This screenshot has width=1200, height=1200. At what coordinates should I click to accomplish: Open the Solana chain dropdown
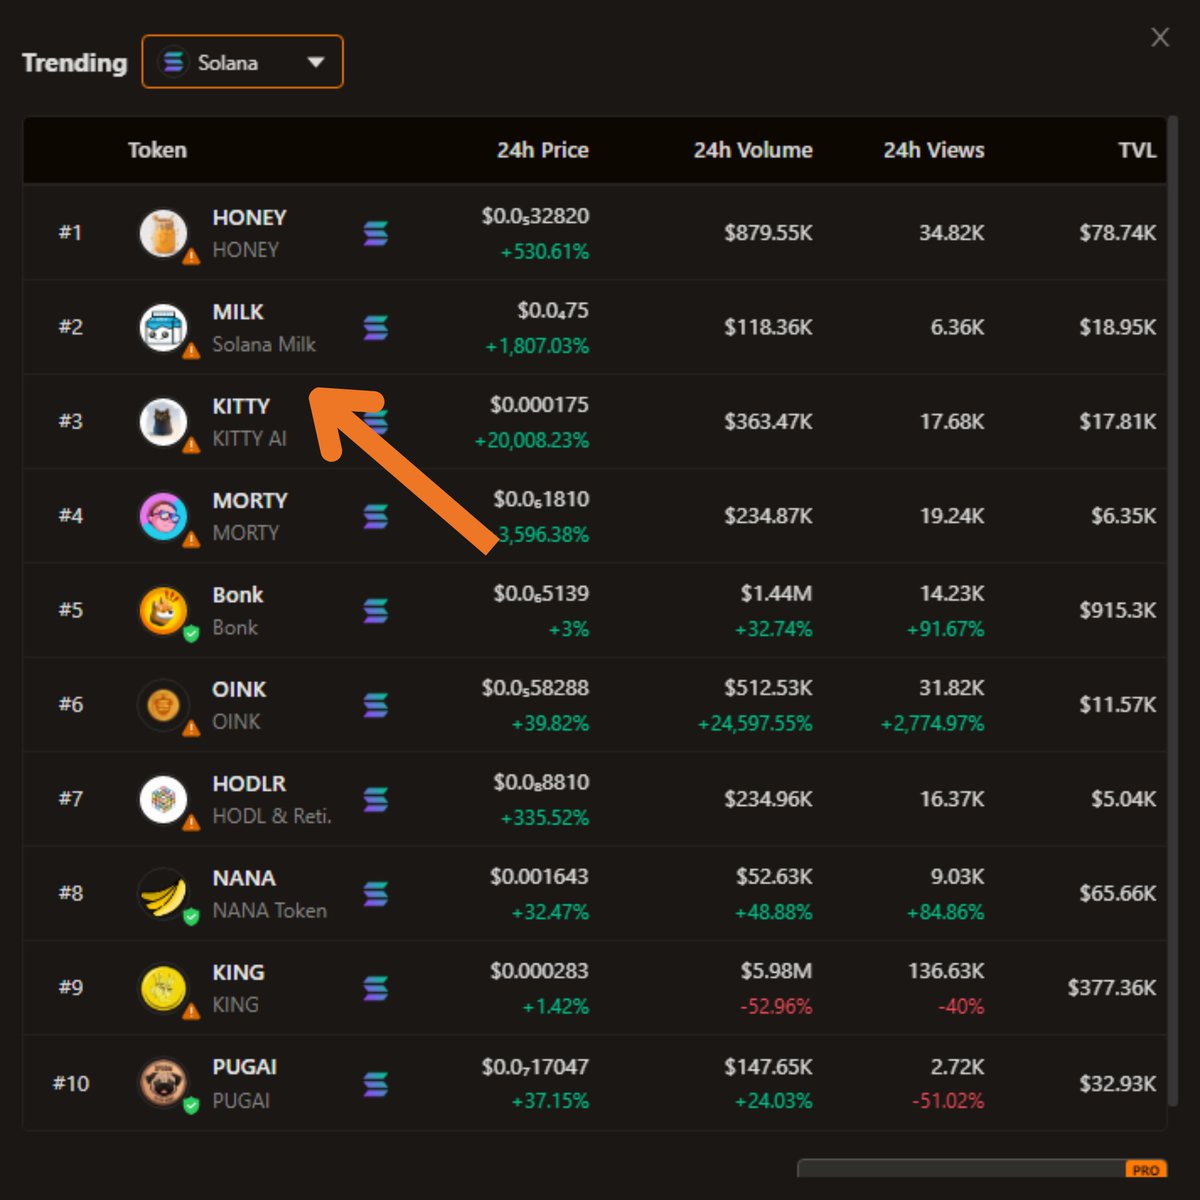tap(243, 62)
